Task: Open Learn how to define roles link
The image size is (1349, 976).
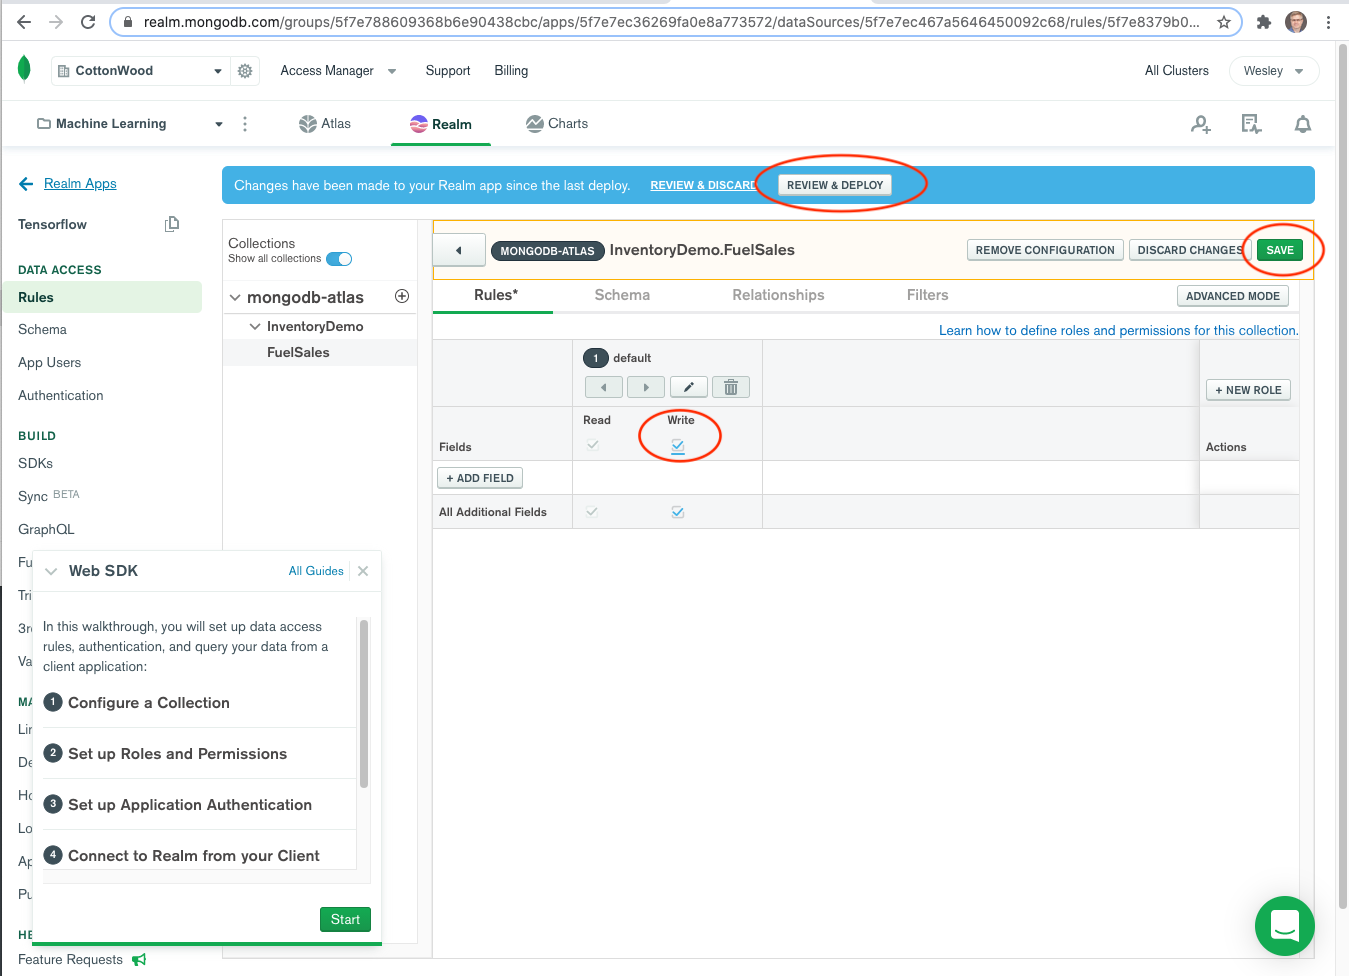Action: point(1118,330)
